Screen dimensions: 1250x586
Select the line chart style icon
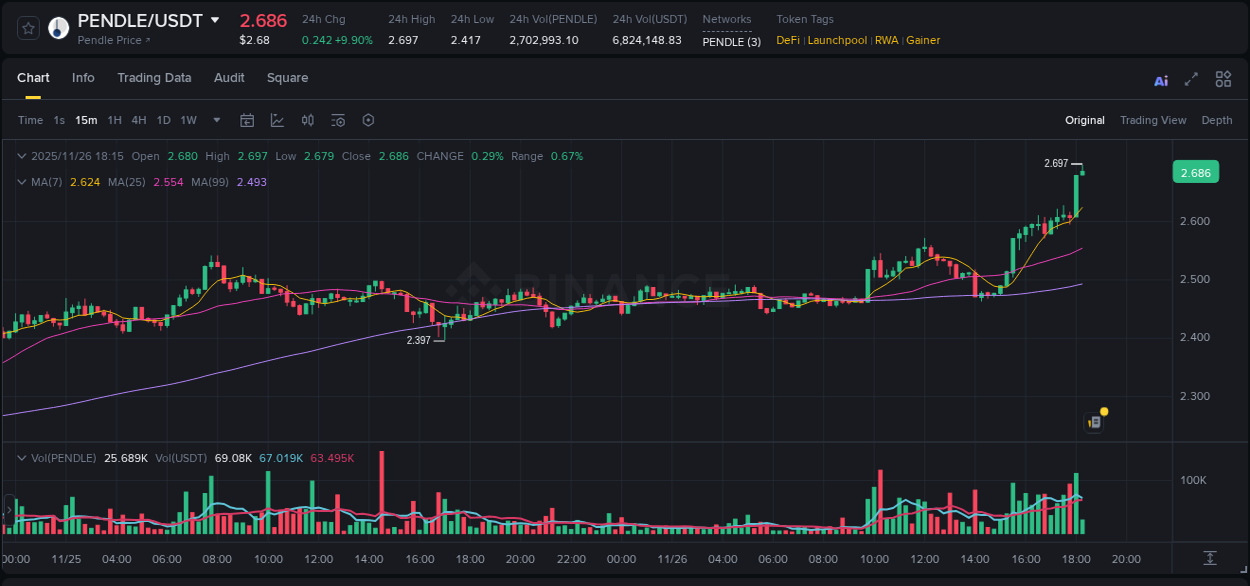point(277,119)
